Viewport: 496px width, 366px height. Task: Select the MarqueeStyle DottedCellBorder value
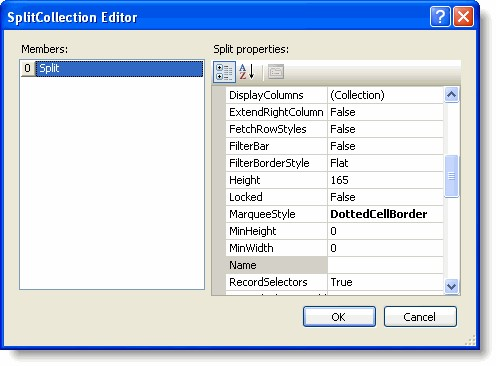coord(385,214)
